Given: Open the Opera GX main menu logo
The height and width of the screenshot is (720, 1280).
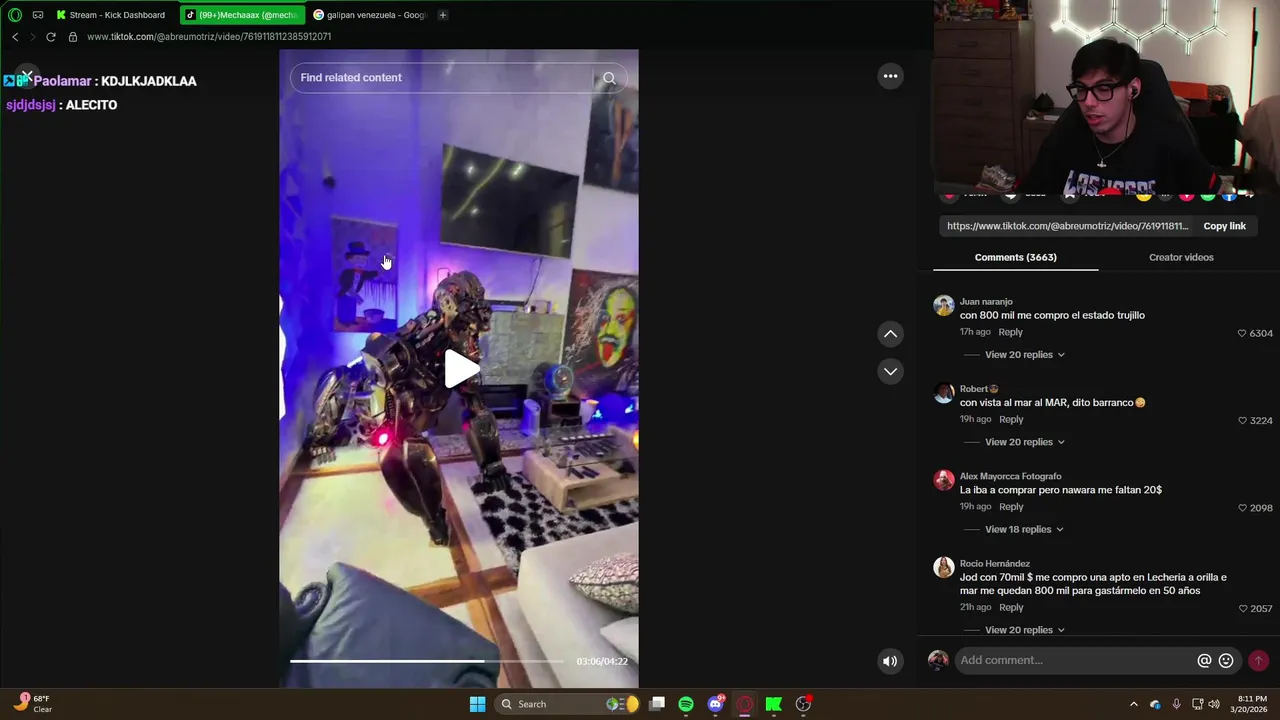Looking at the screenshot, I should 14,15.
